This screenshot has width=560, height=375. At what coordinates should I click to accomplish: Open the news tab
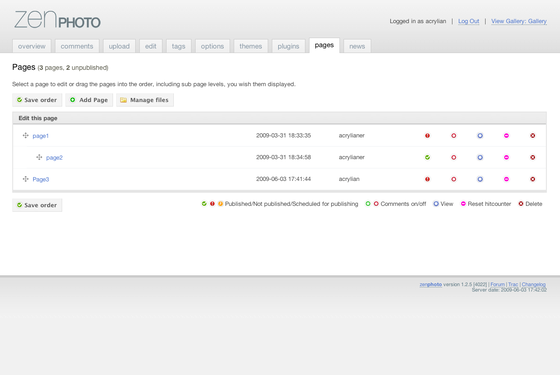click(357, 46)
